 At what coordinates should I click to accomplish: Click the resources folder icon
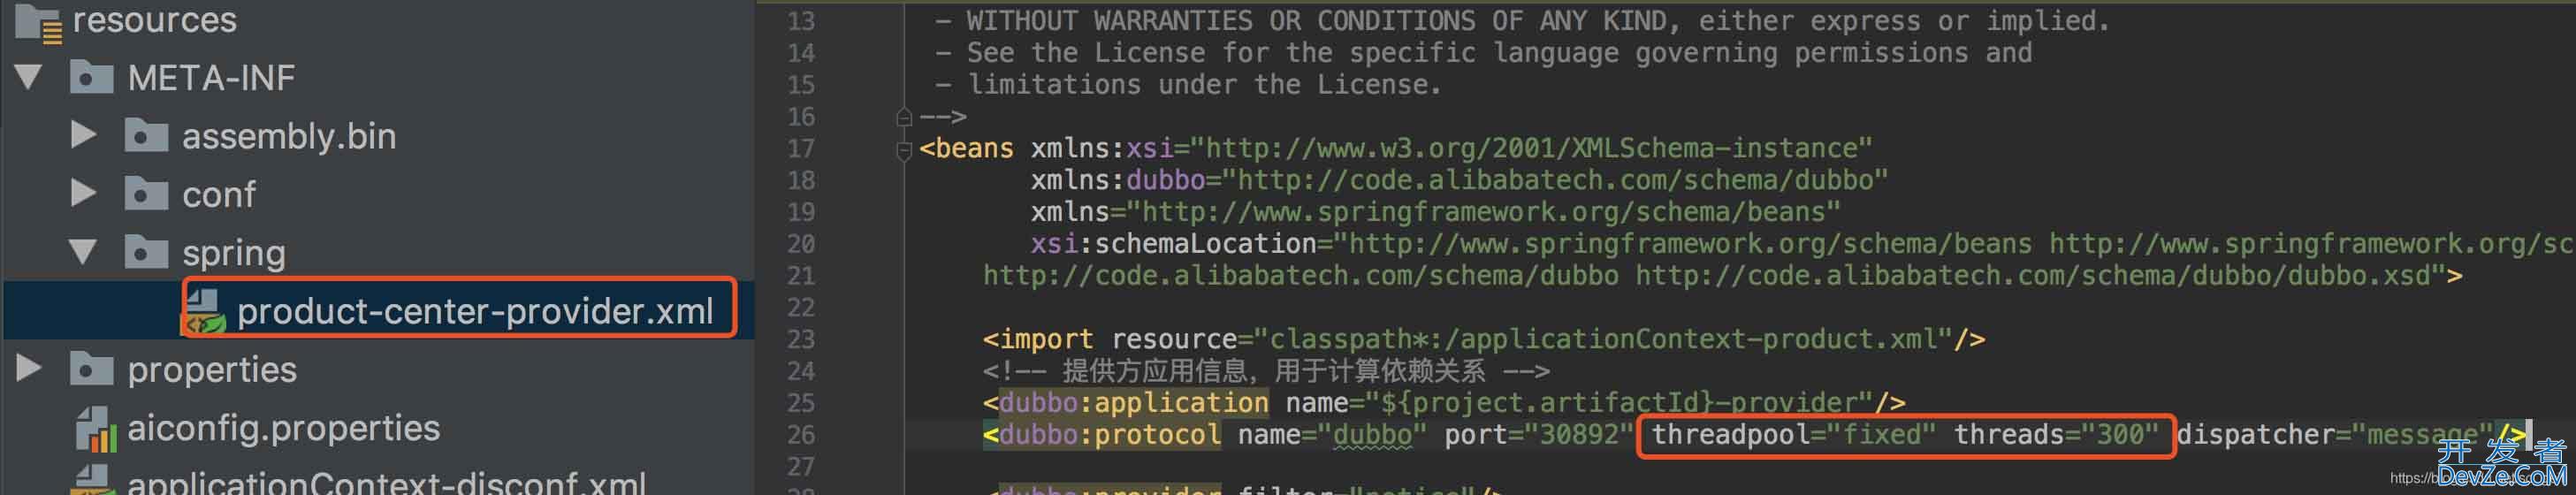tap(39, 22)
